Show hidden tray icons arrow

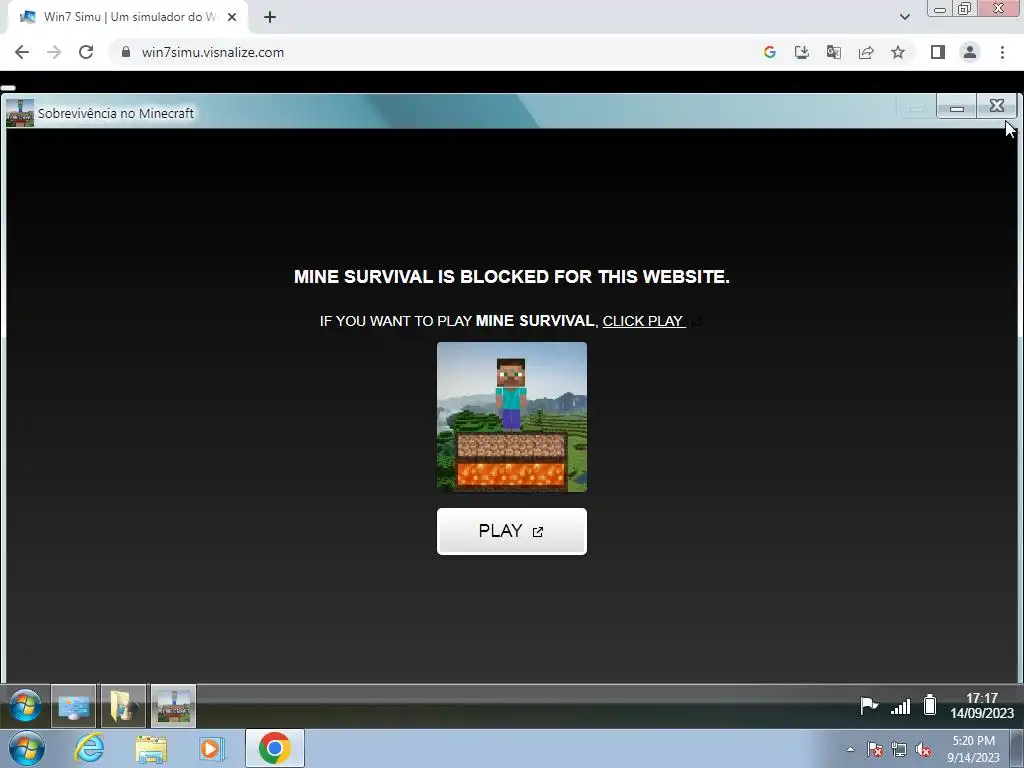click(x=850, y=749)
